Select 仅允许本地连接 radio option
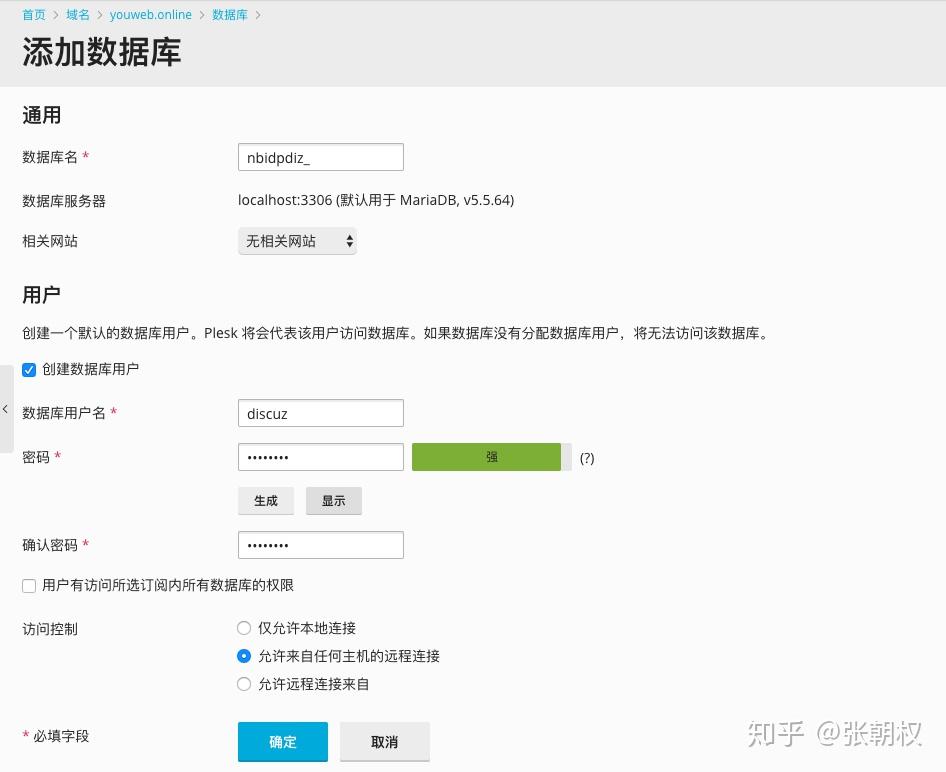This screenshot has height=772, width=946. pyautogui.click(x=244, y=628)
